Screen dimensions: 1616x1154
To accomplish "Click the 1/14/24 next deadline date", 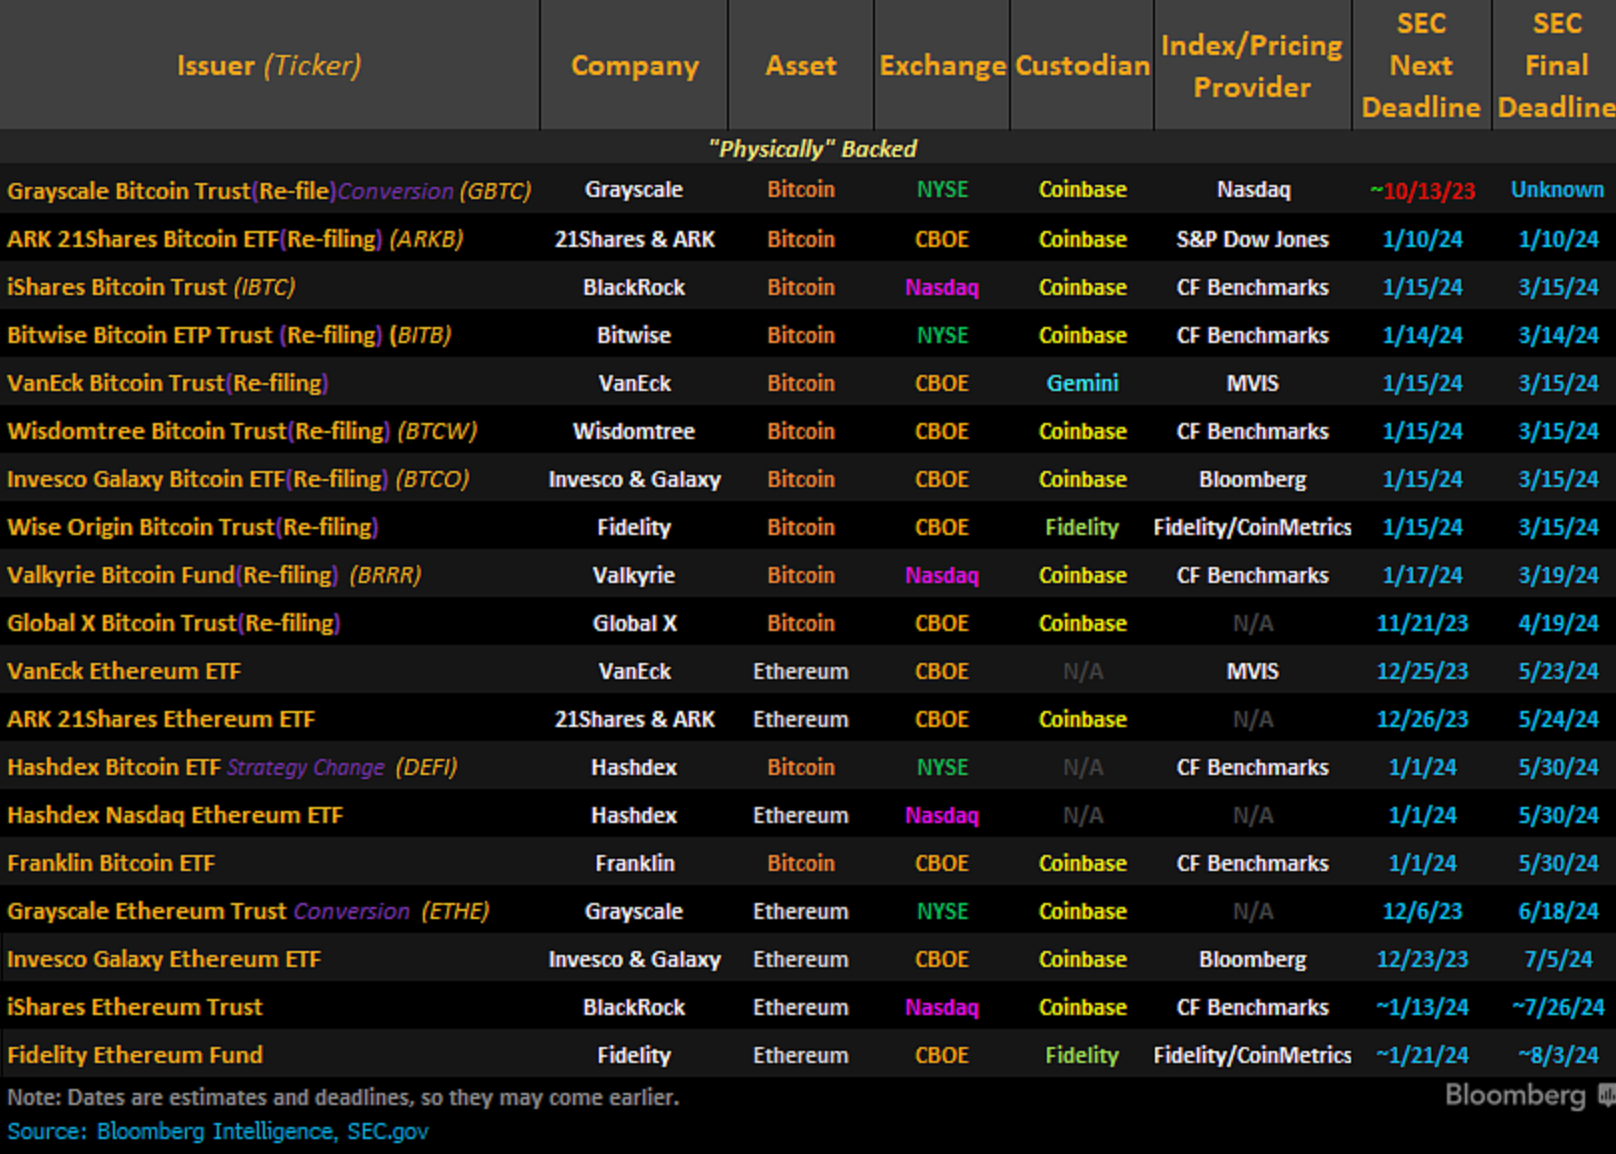I will tap(1422, 335).
